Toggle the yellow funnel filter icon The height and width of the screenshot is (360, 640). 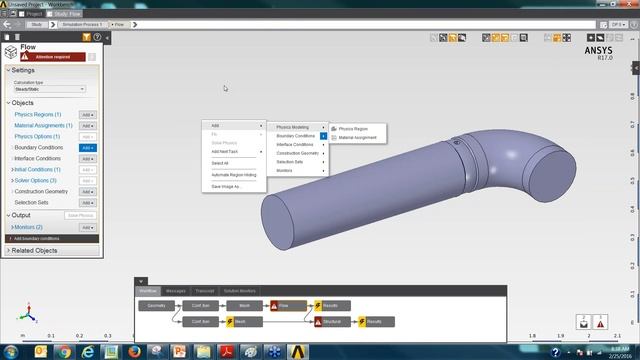[87, 37]
